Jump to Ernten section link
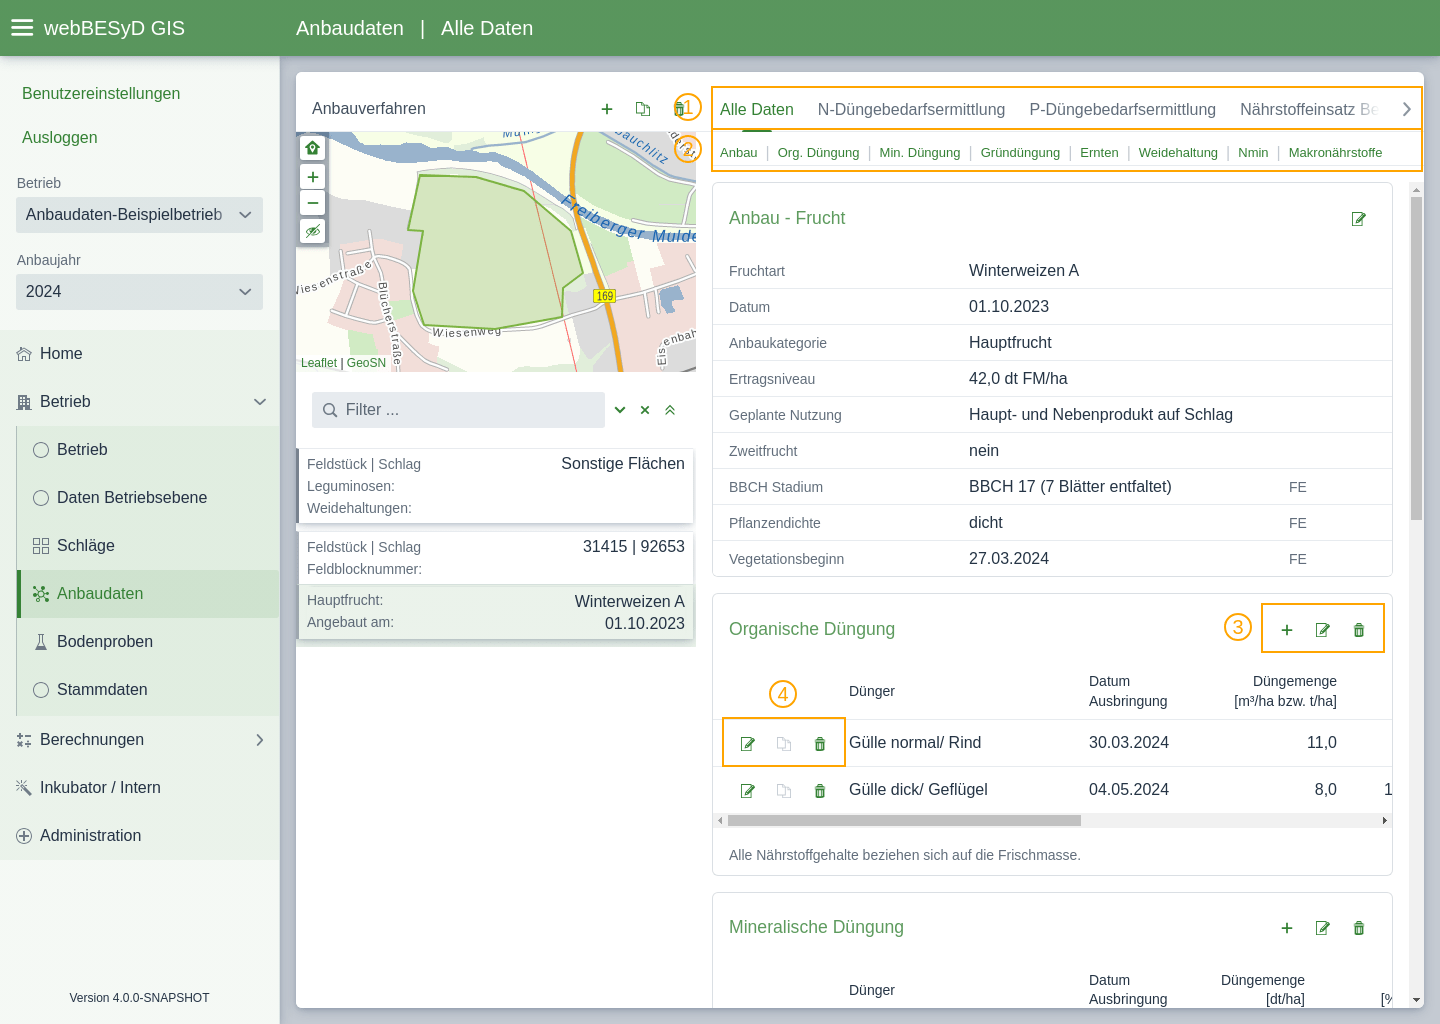This screenshot has width=1440, height=1024. coord(1099,153)
